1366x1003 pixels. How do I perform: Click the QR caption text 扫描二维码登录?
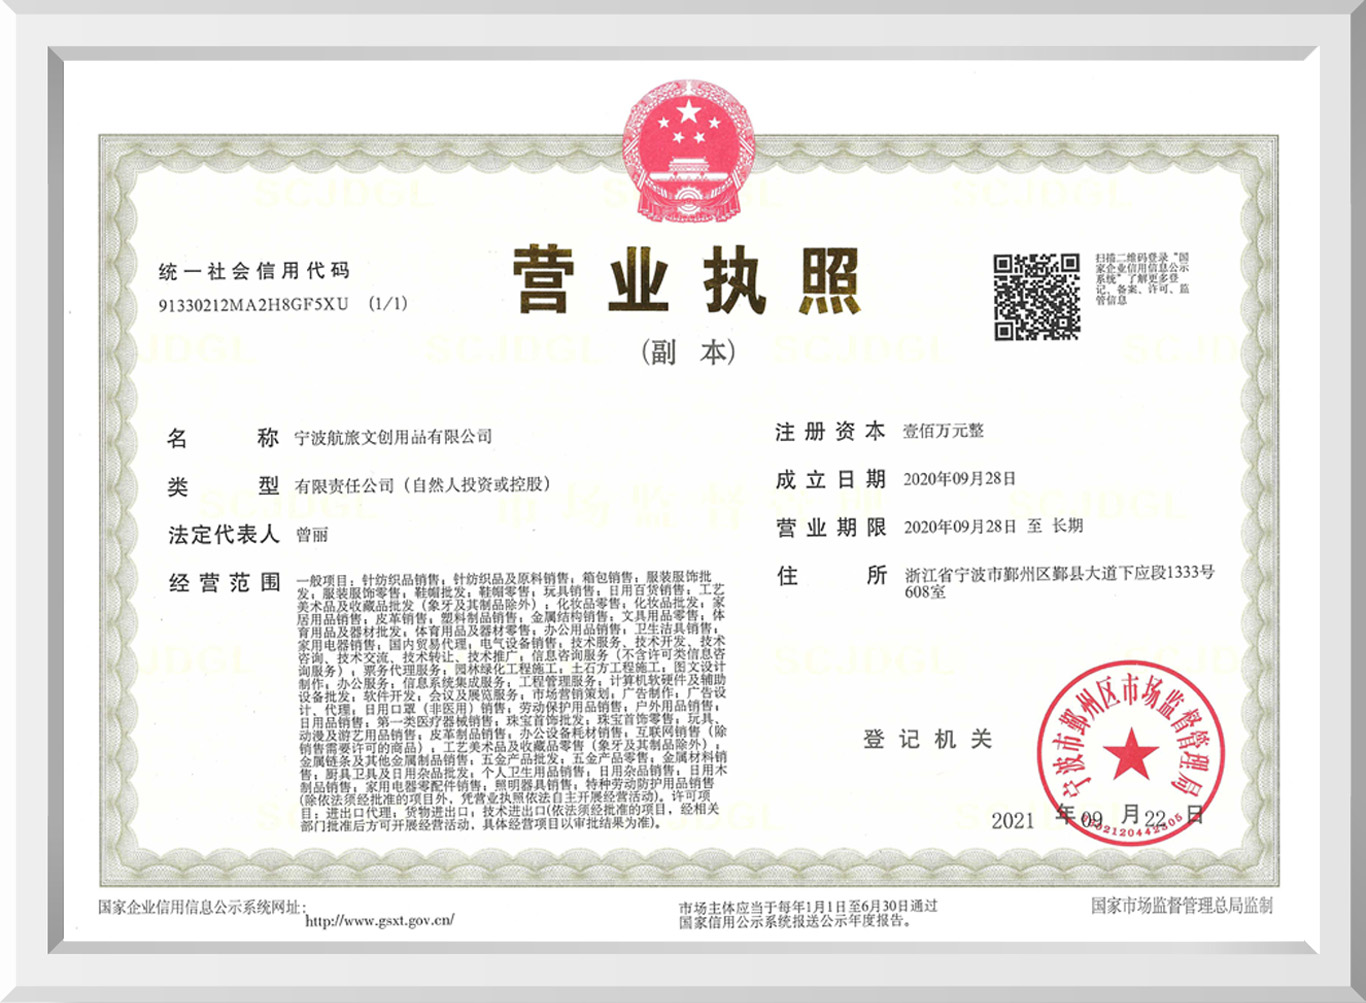[1141, 279]
